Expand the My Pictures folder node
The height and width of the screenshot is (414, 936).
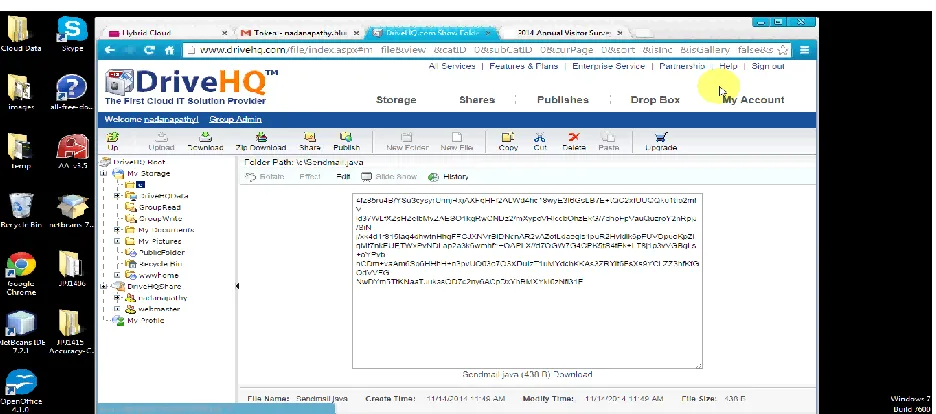(117, 242)
